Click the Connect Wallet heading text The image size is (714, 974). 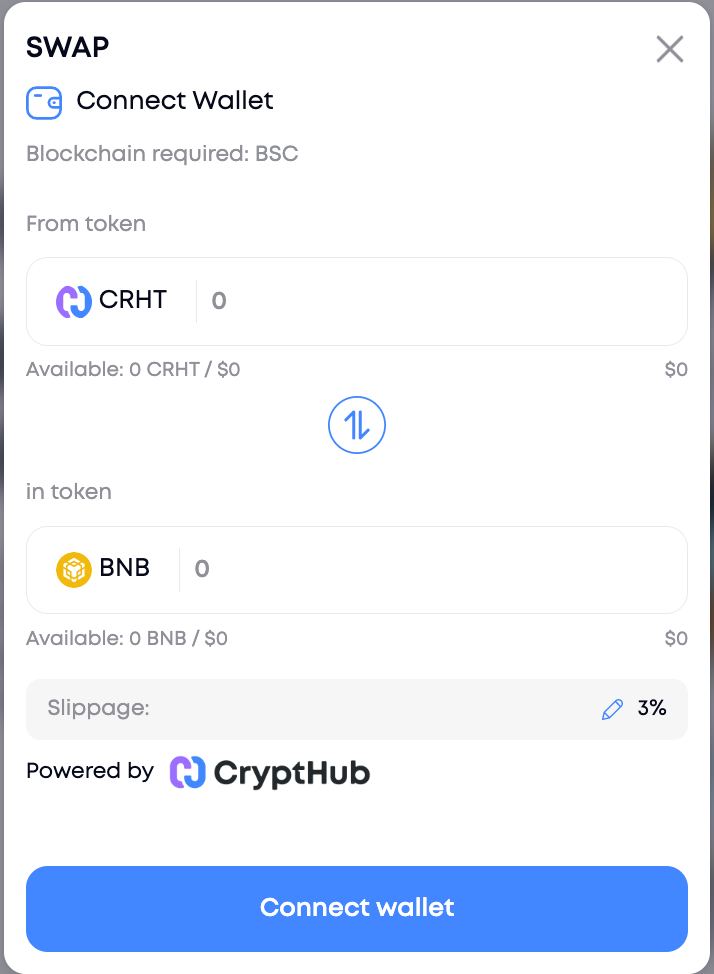click(x=175, y=101)
